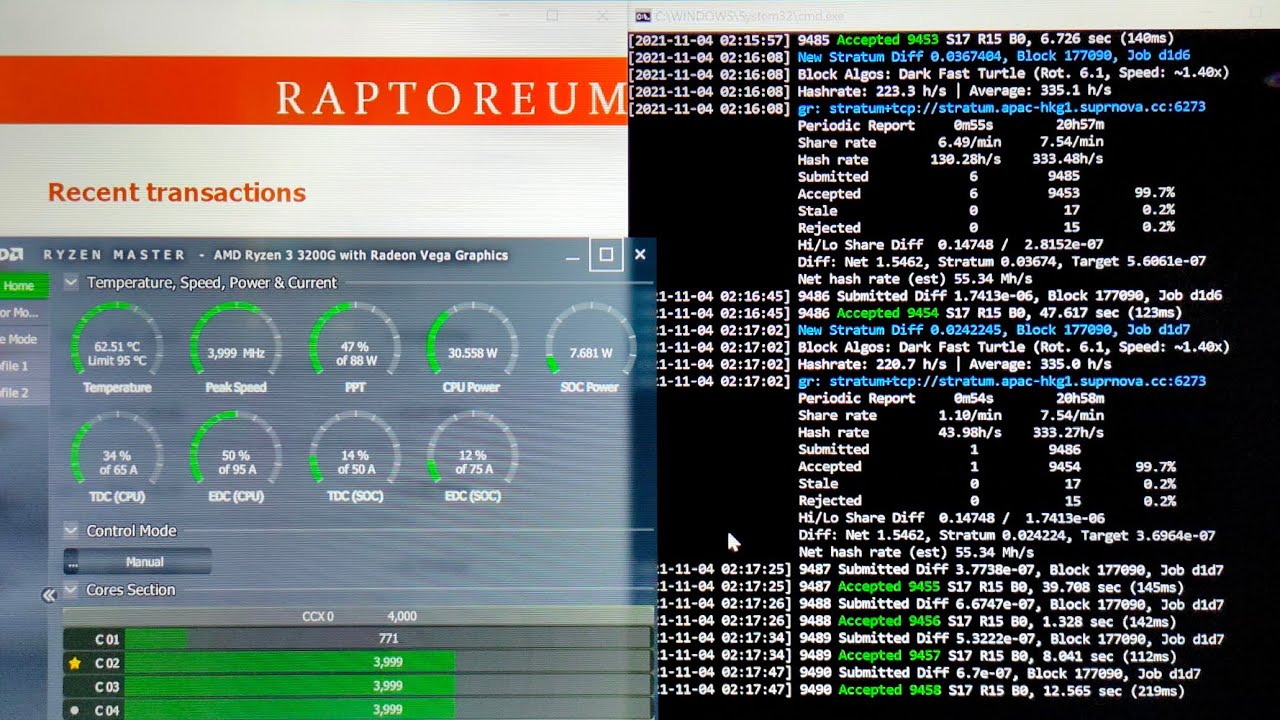Click the gold star beside core C 02
Image resolution: width=1280 pixels, height=720 pixels.
(74, 662)
